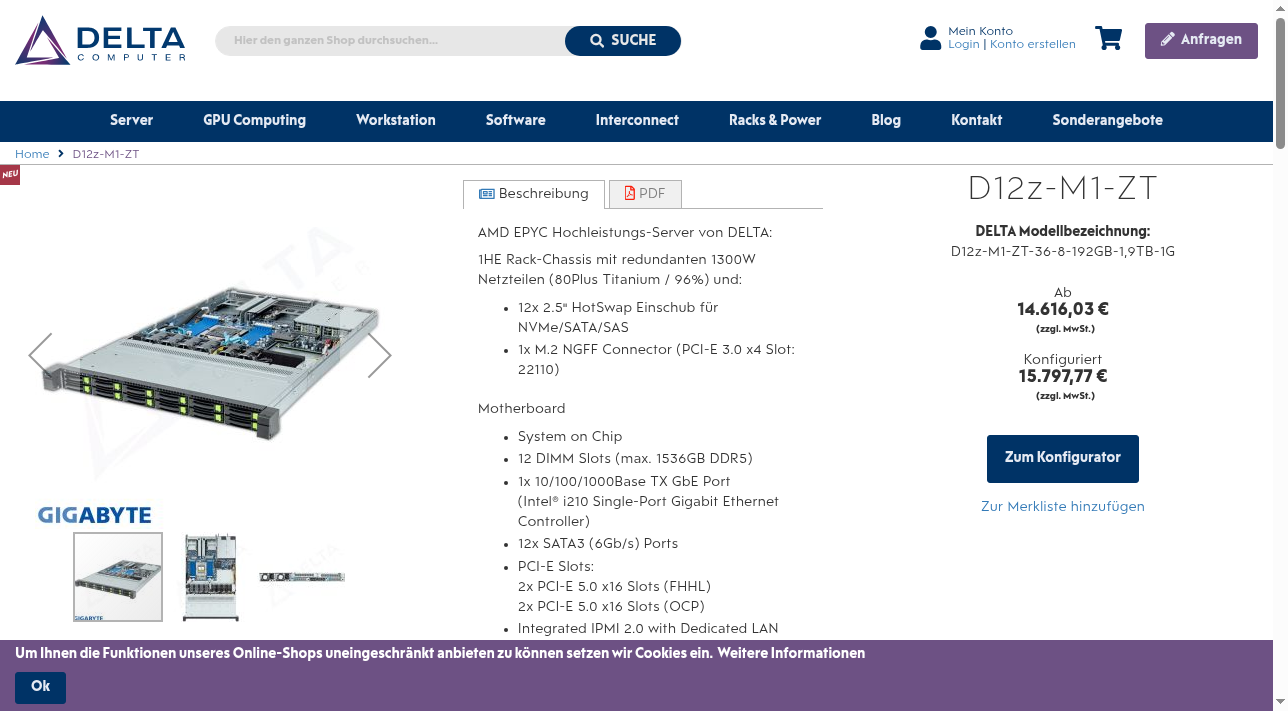Viewport: 1288px width, 711px height.
Task: Click Zum Konfigurator button
Action: tap(1063, 459)
